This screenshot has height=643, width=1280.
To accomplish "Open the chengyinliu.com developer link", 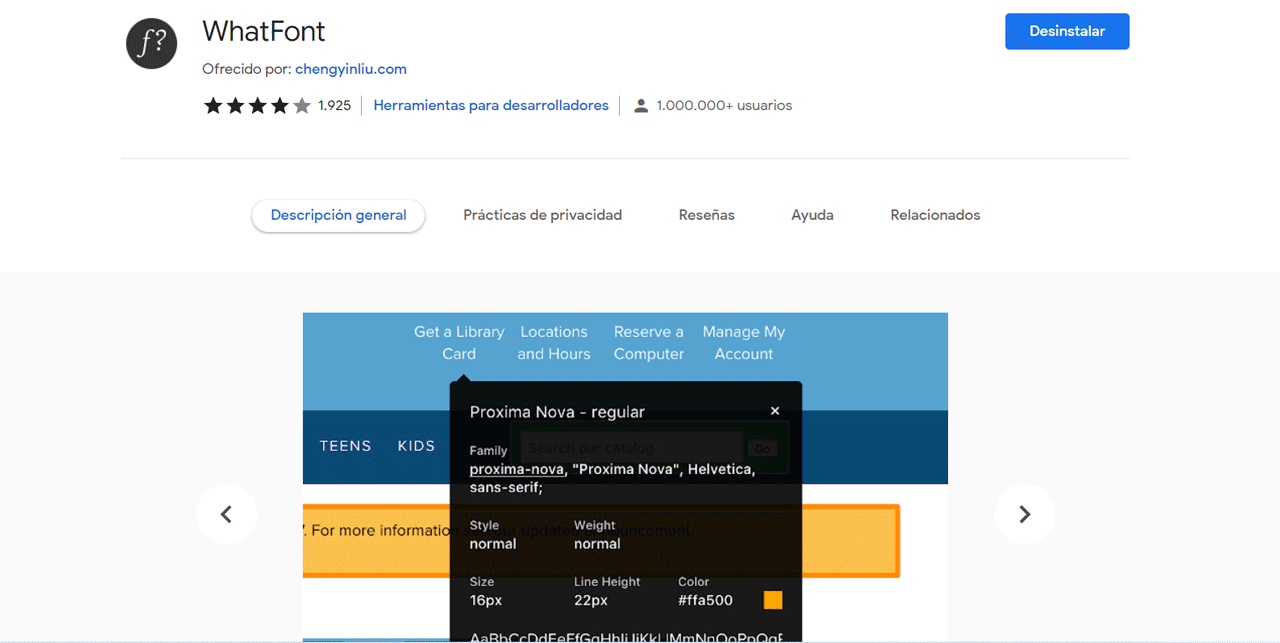I will pyautogui.click(x=350, y=69).
